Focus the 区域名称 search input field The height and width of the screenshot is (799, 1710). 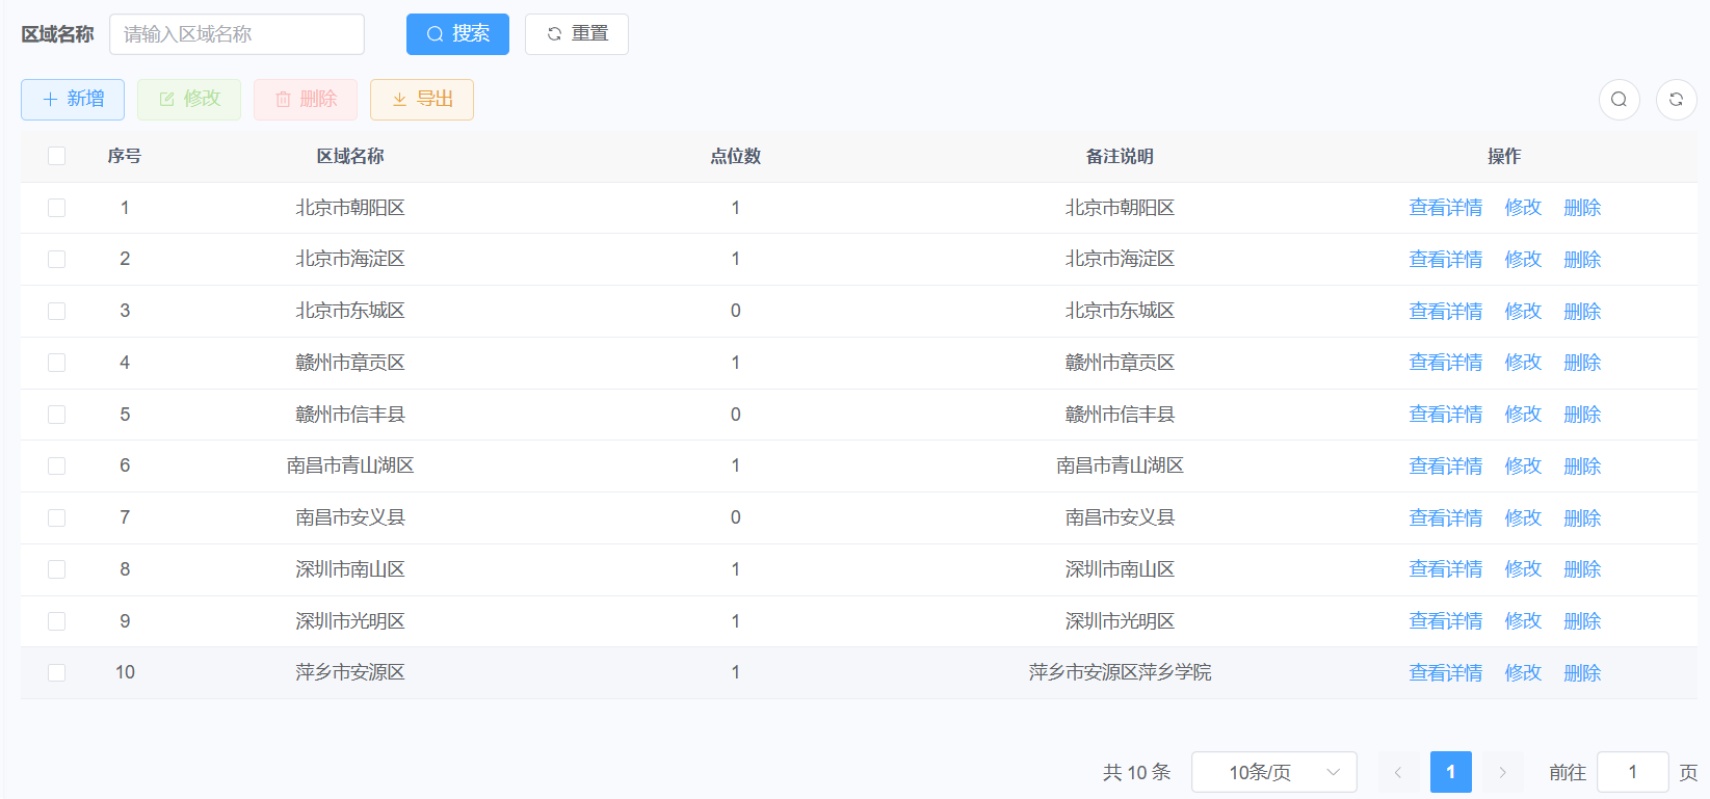(x=236, y=34)
